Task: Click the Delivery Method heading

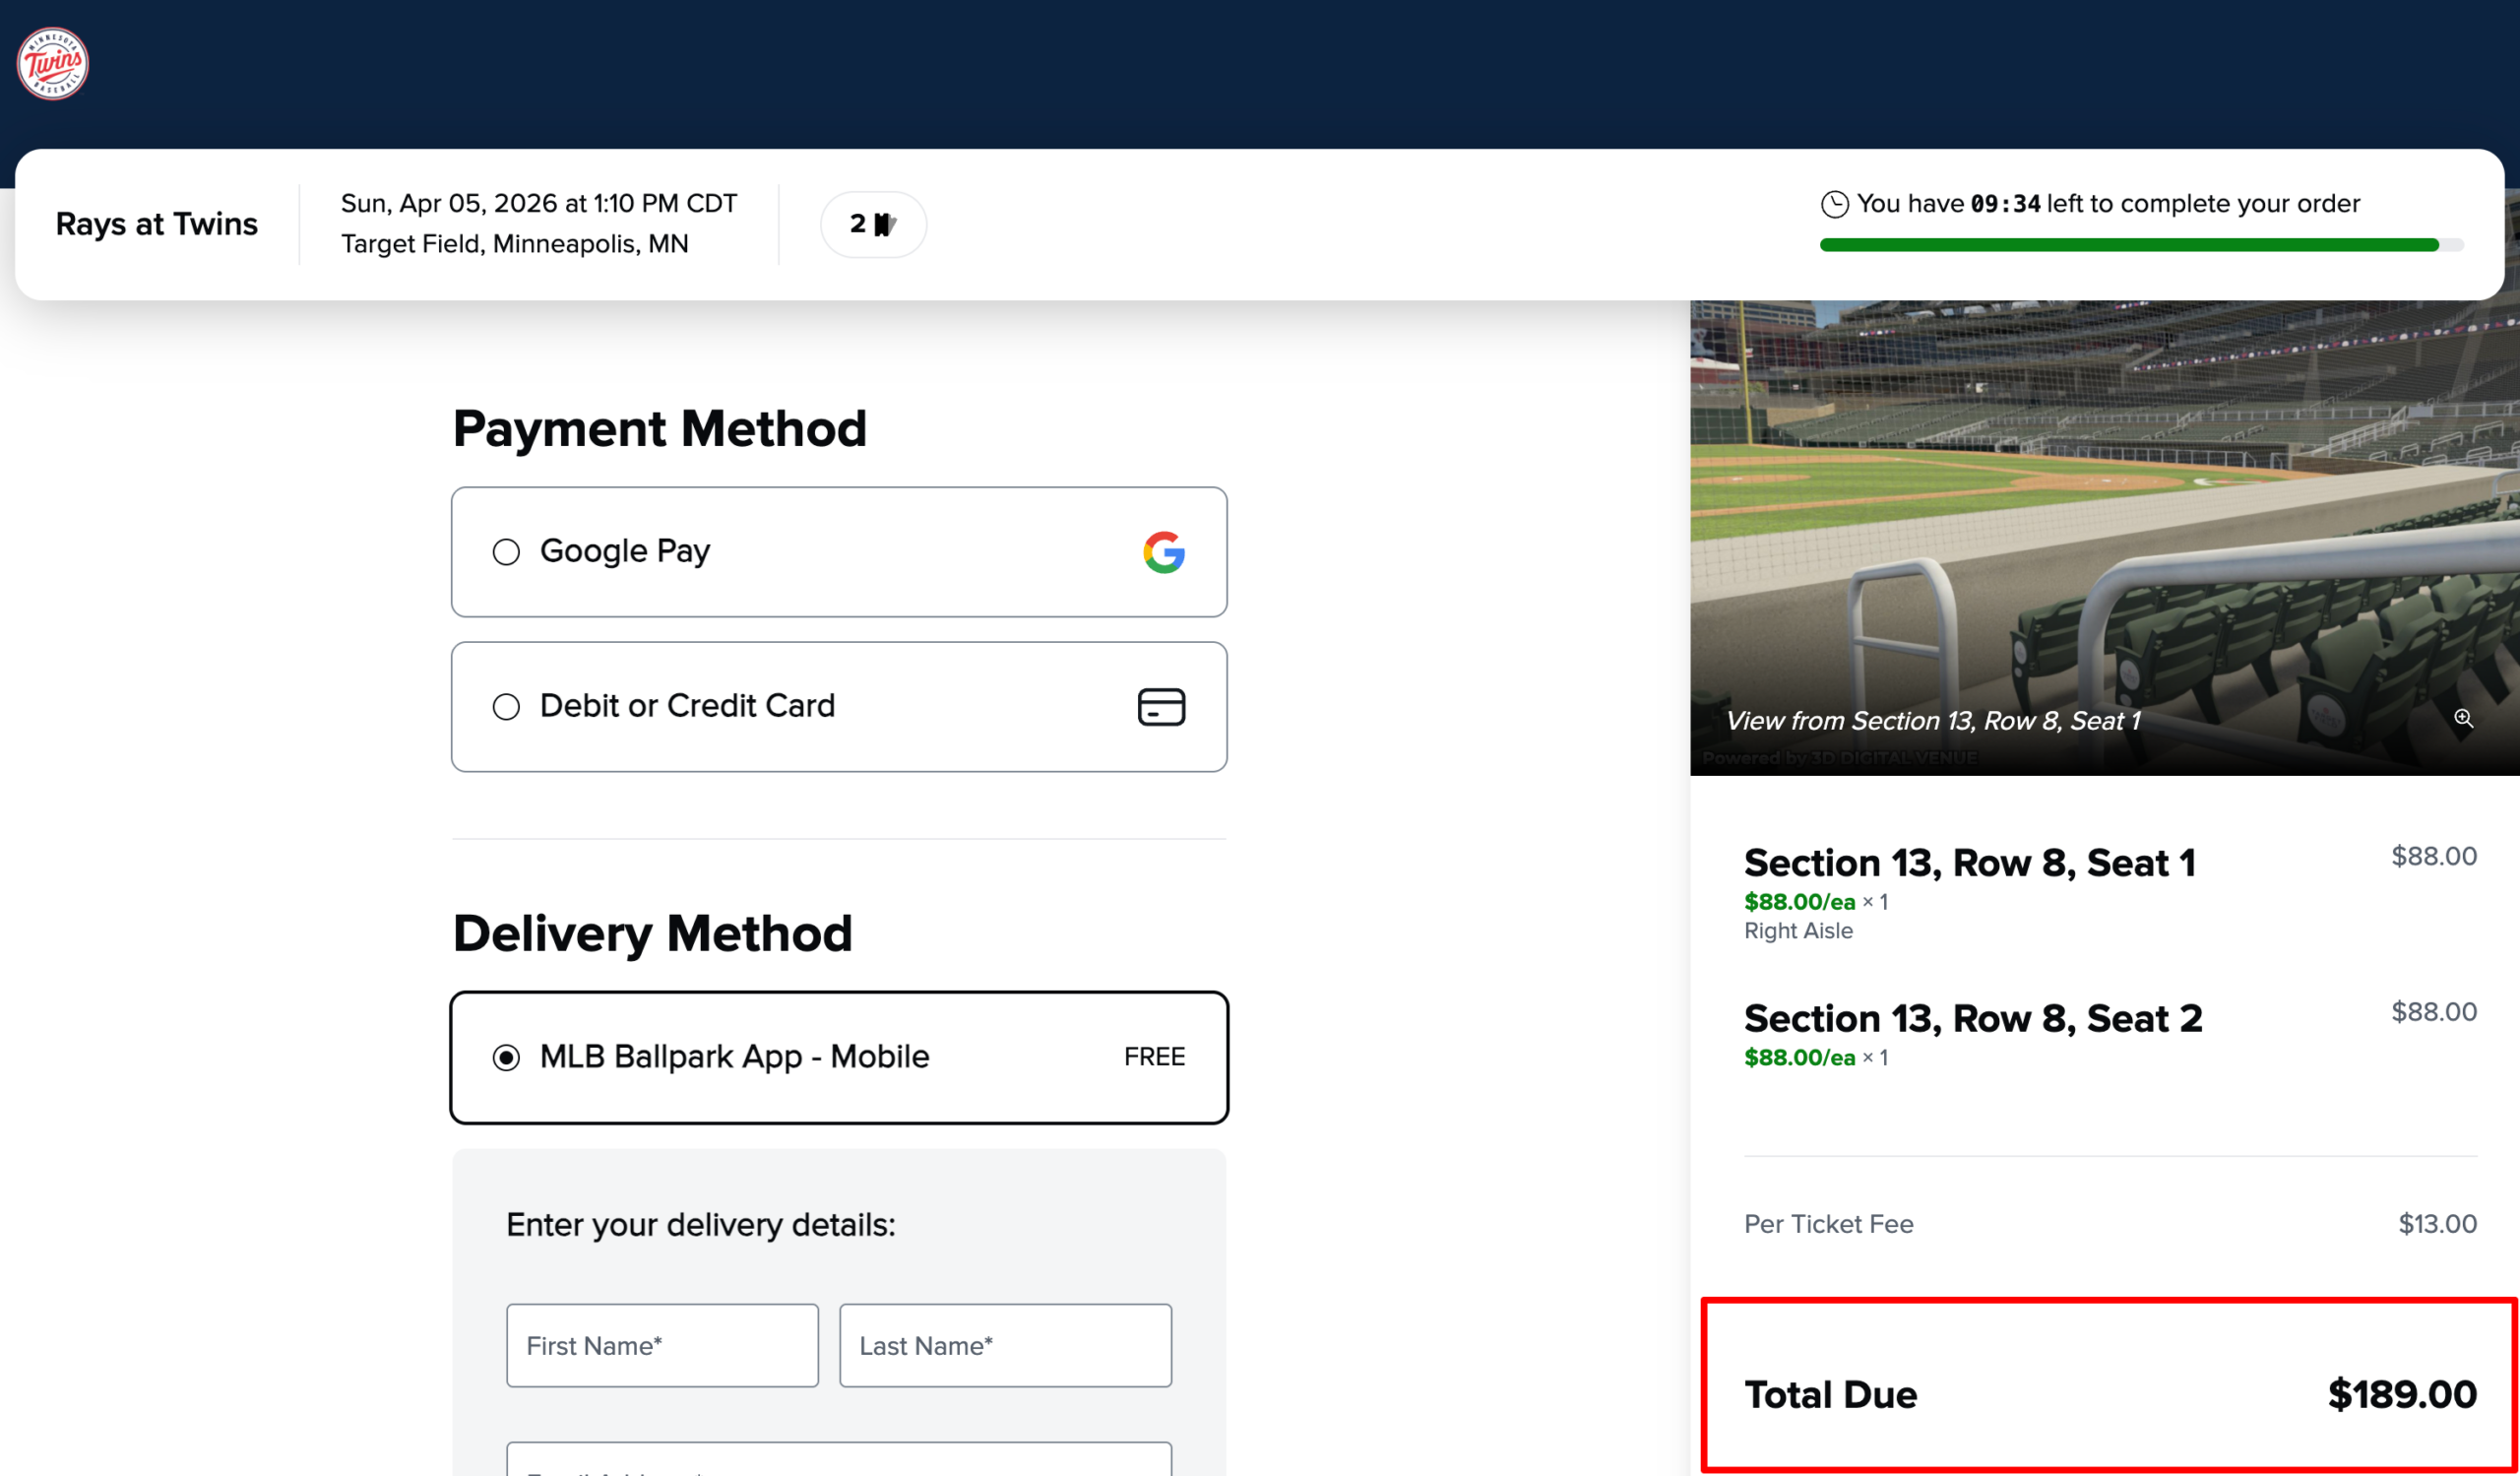Action: point(652,934)
